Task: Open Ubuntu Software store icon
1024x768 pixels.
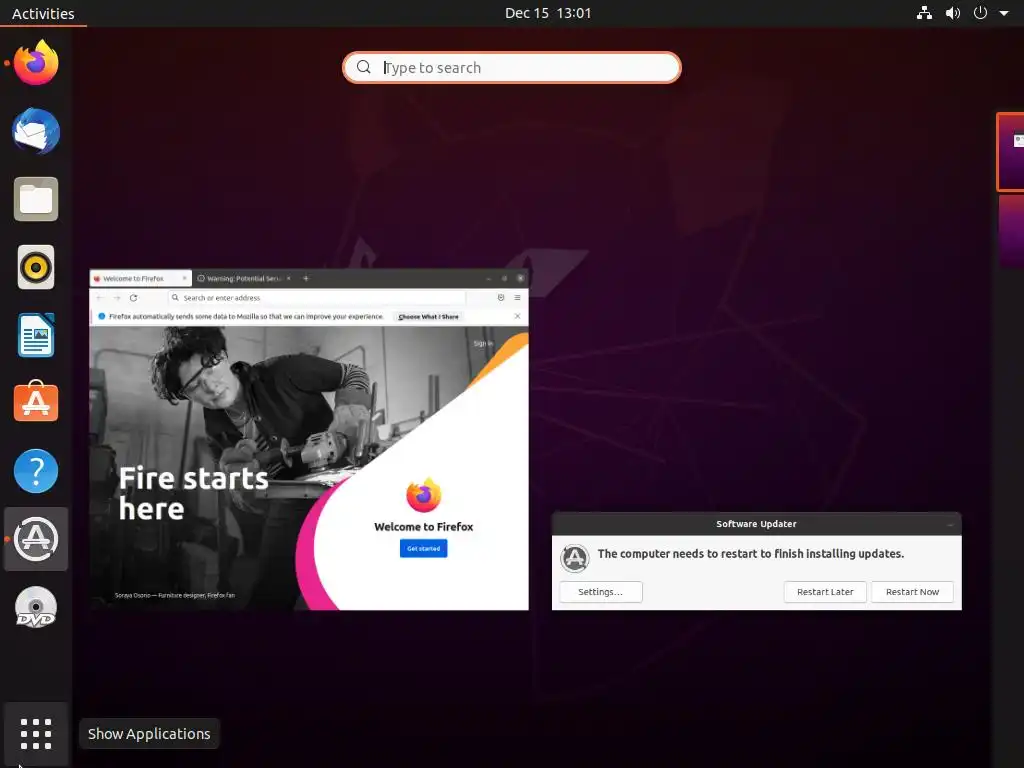Action: (x=36, y=402)
